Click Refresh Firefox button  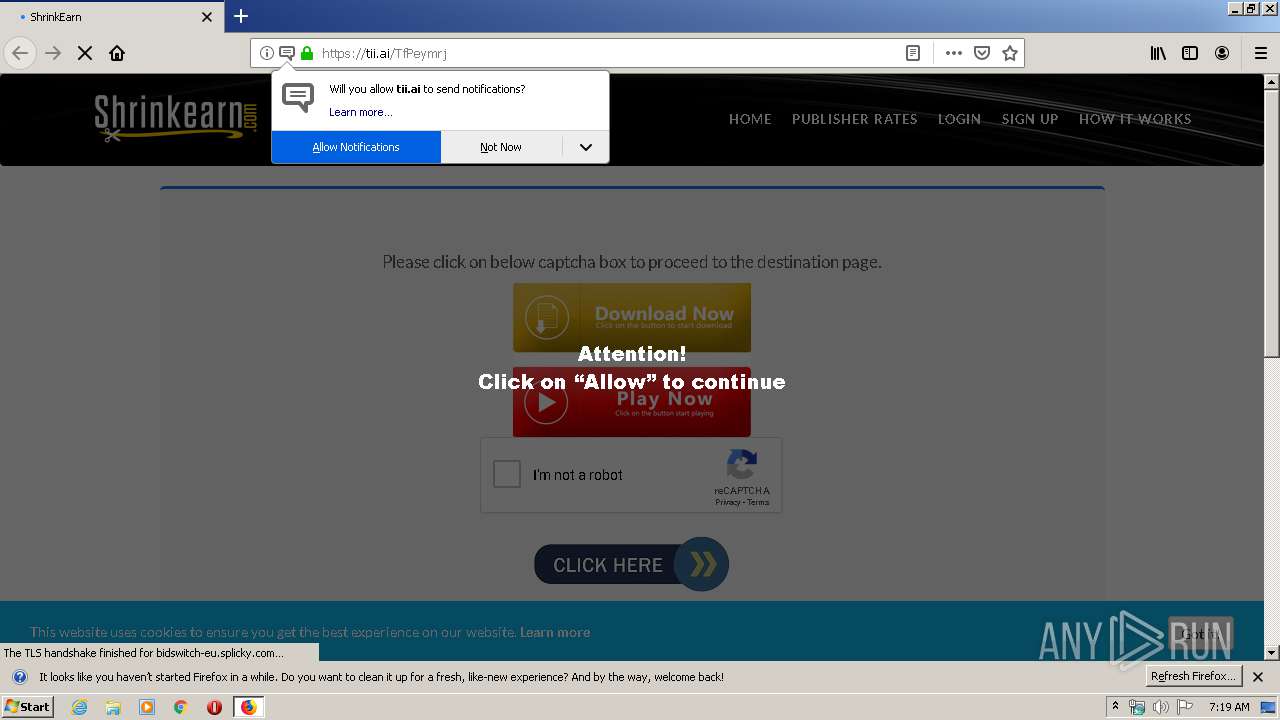coord(1194,676)
